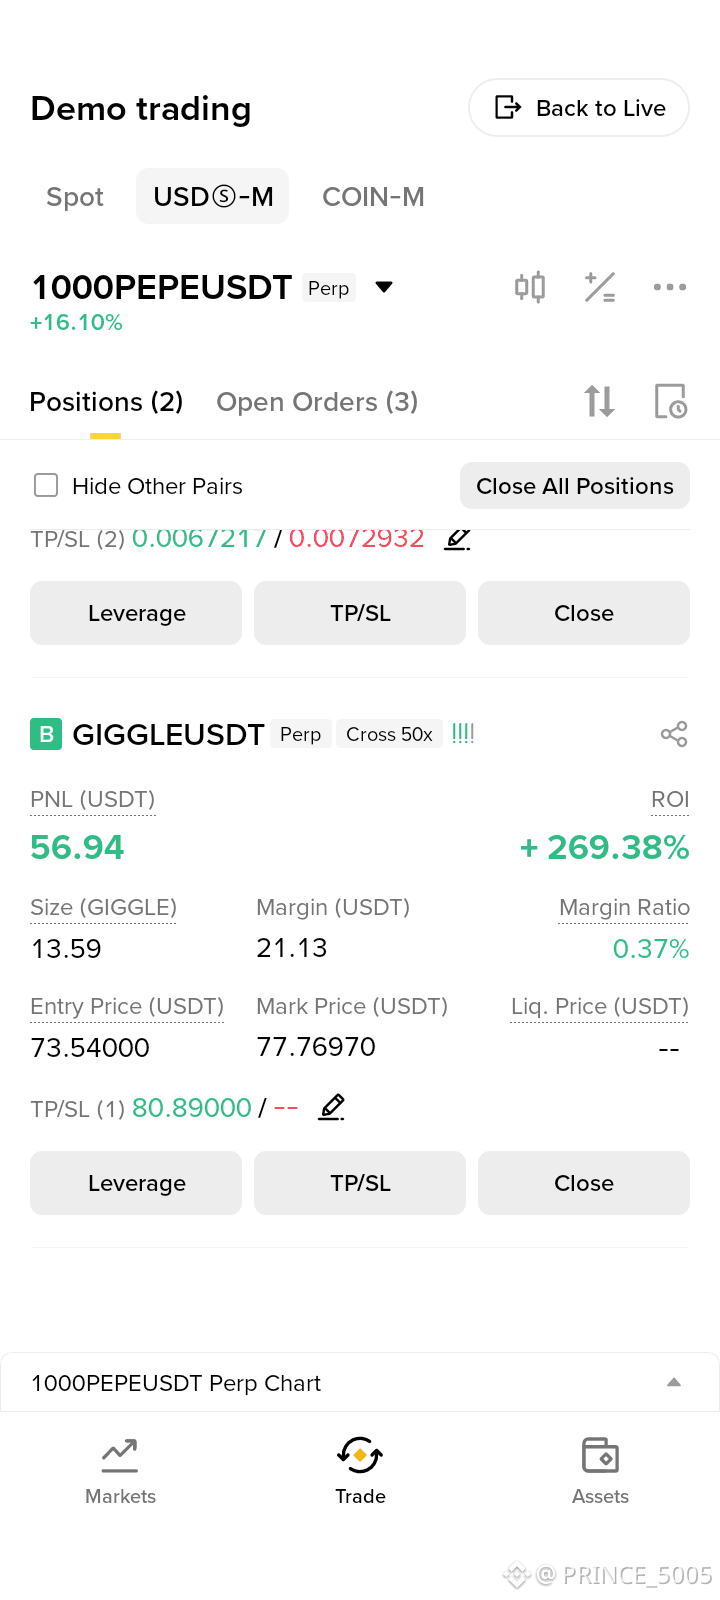Open the candlestick chart icon

tap(530, 287)
